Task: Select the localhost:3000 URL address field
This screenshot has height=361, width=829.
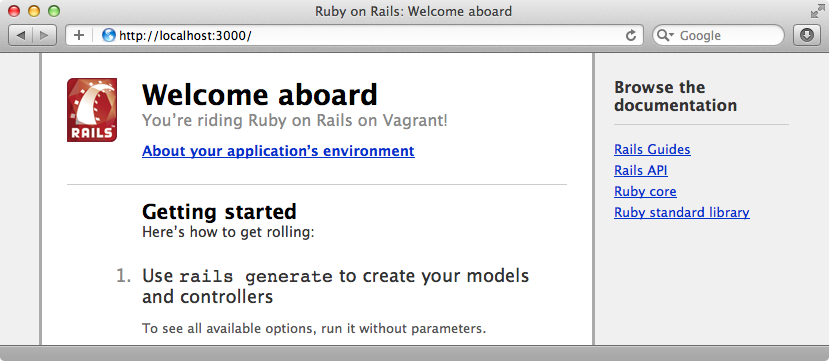Action: pos(354,35)
